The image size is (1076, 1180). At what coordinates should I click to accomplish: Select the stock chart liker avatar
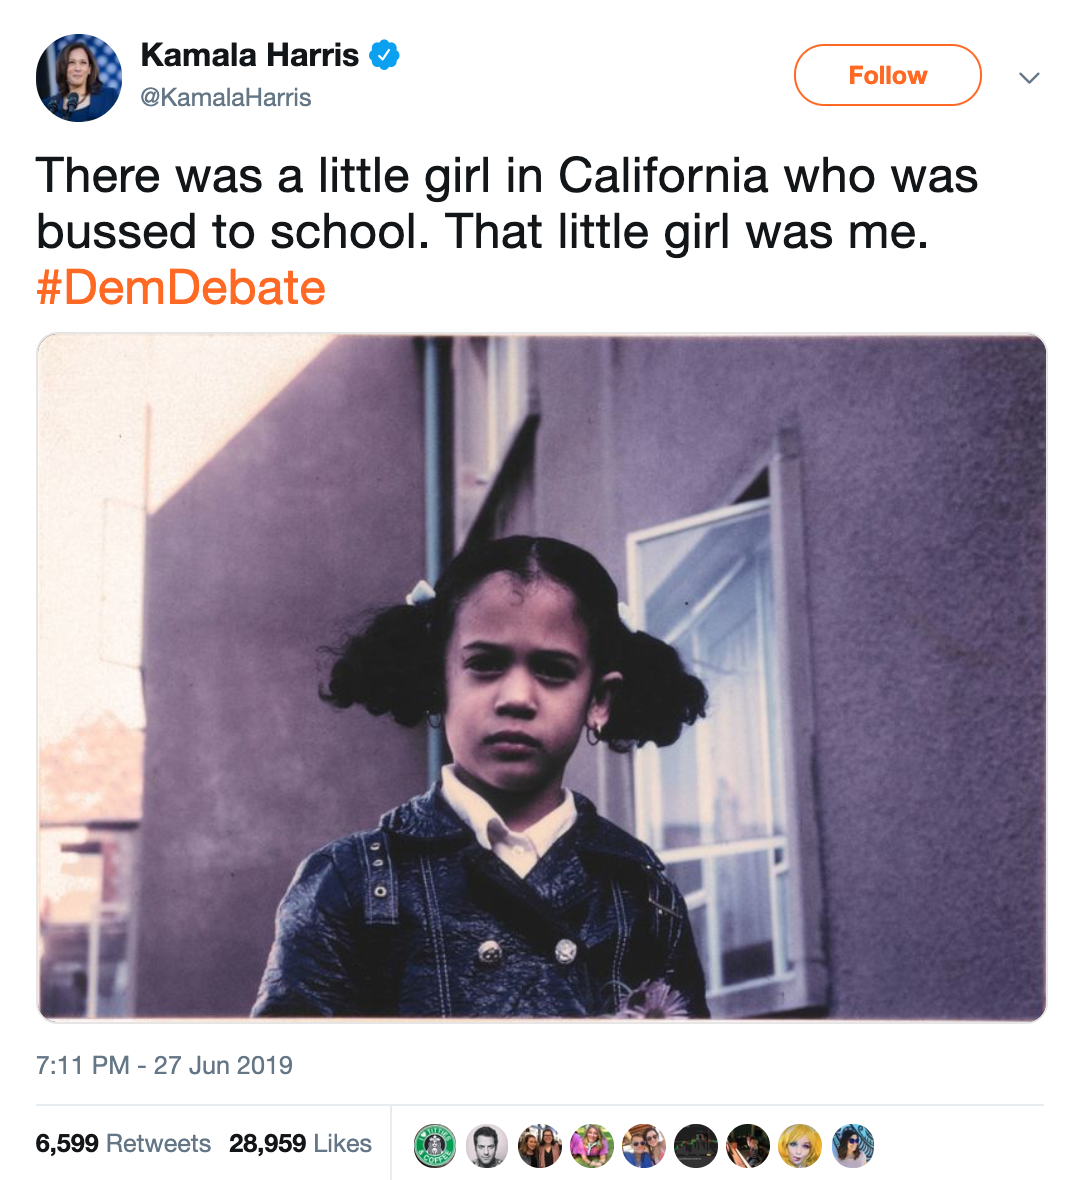(x=697, y=1146)
